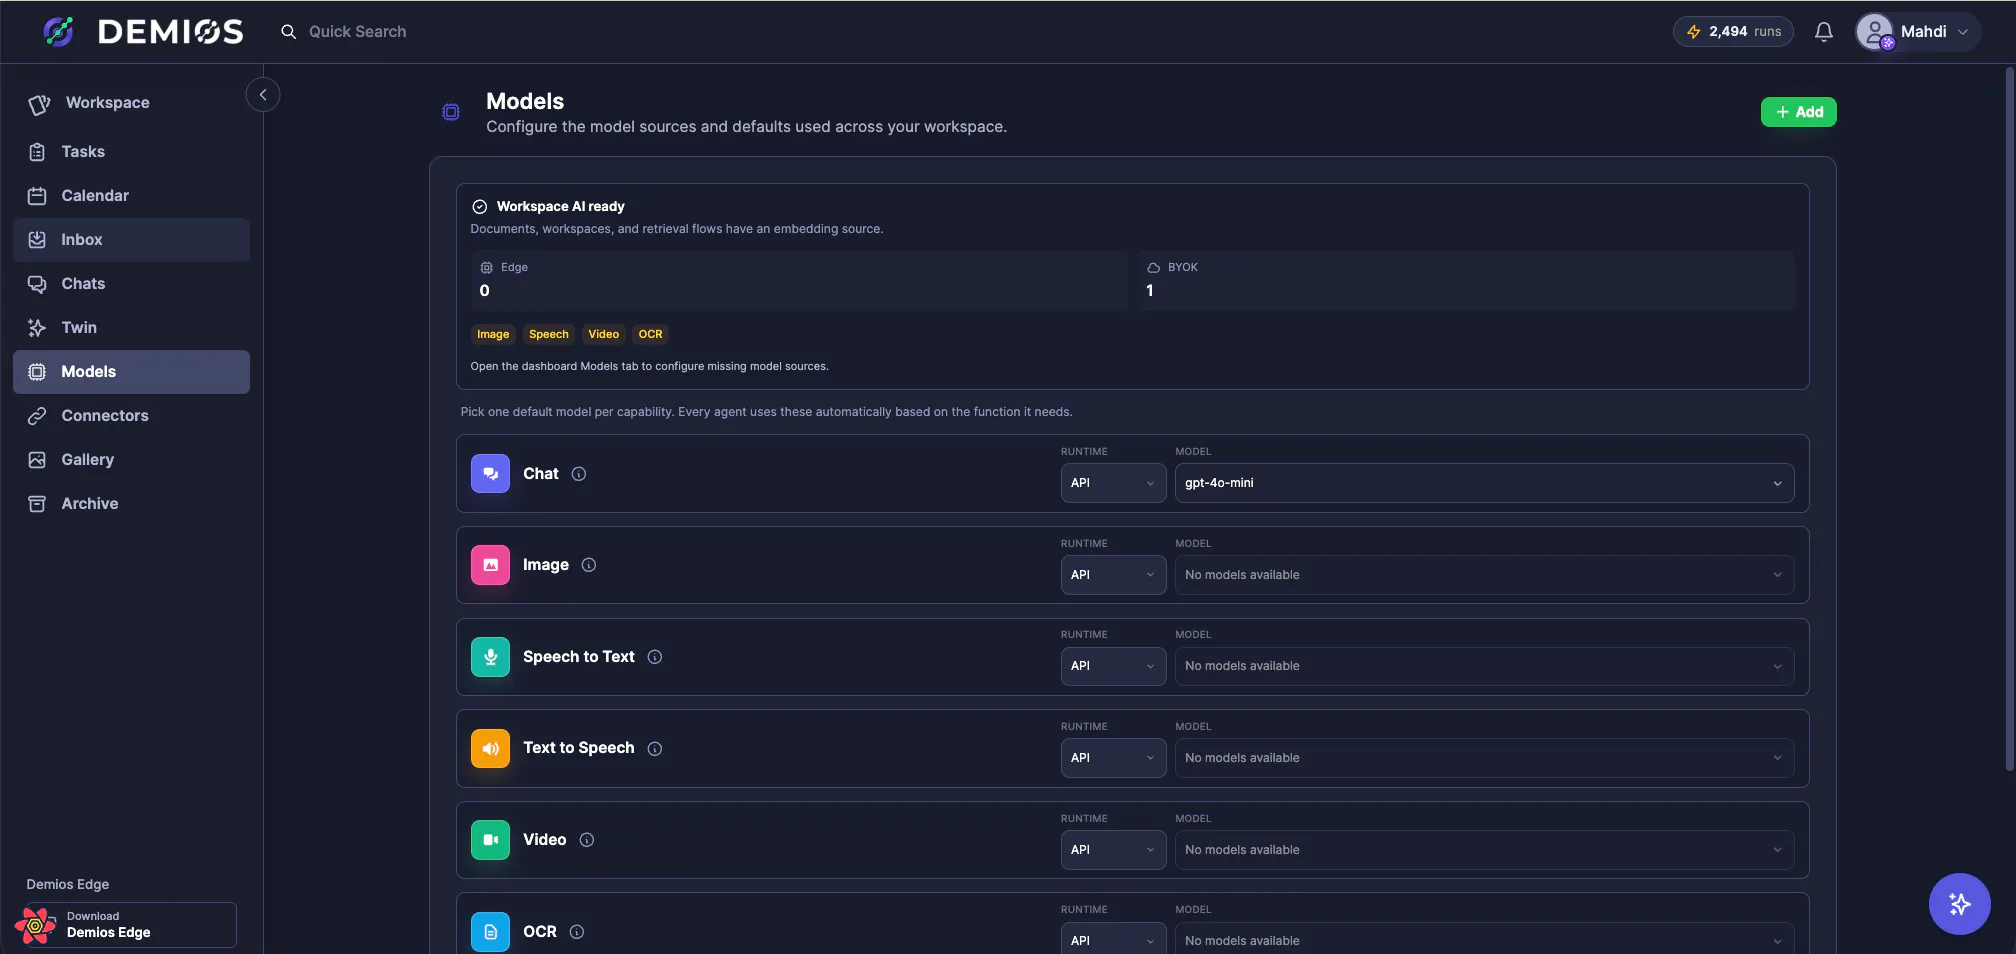Click the green Add button
The image size is (2016, 954).
[x=1798, y=112]
